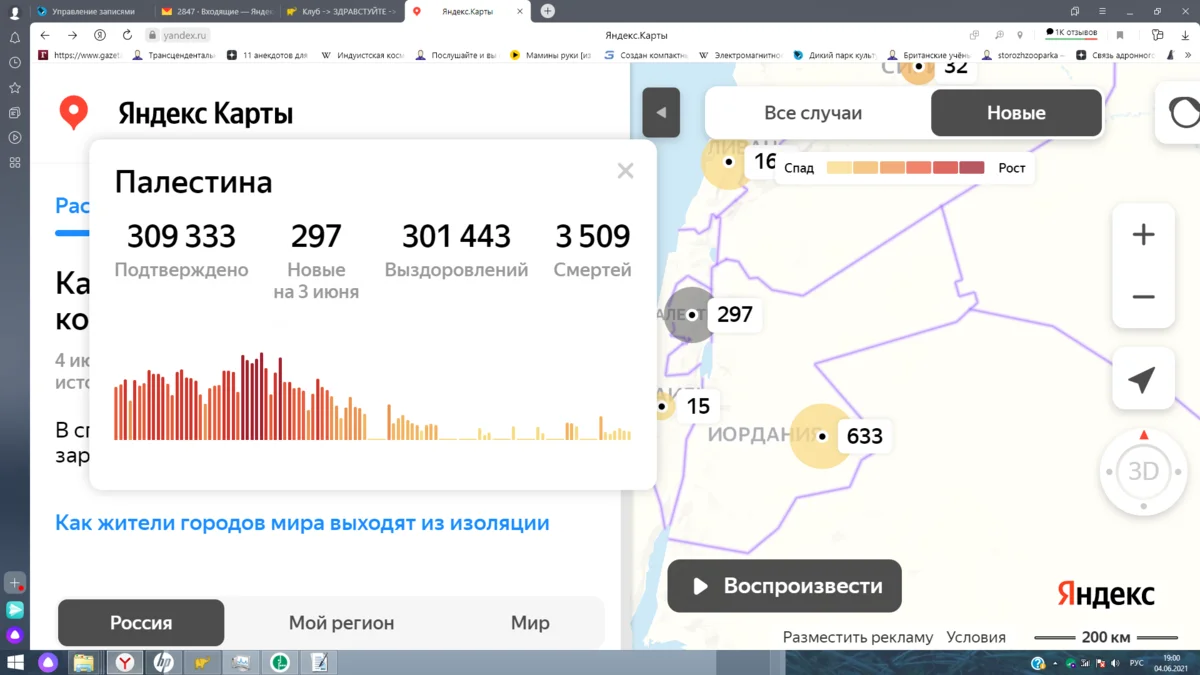1200x675 pixels.
Task: Open the browser downloads arrow icon
Action: [1185, 35]
